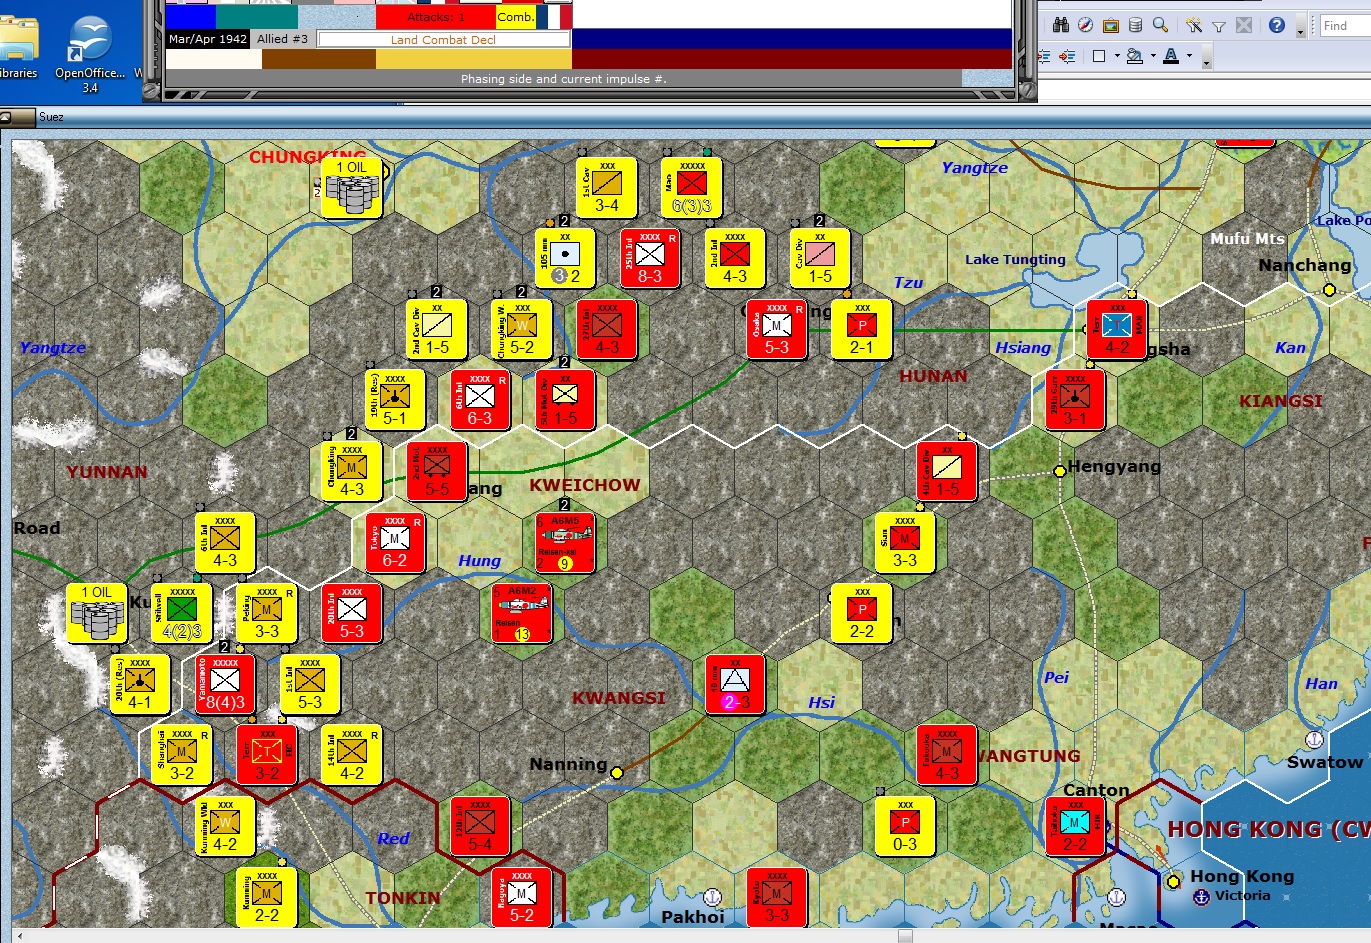Select the Nagoya 5-2 red counter
This screenshot has width=1371, height=943.
(x=522, y=897)
